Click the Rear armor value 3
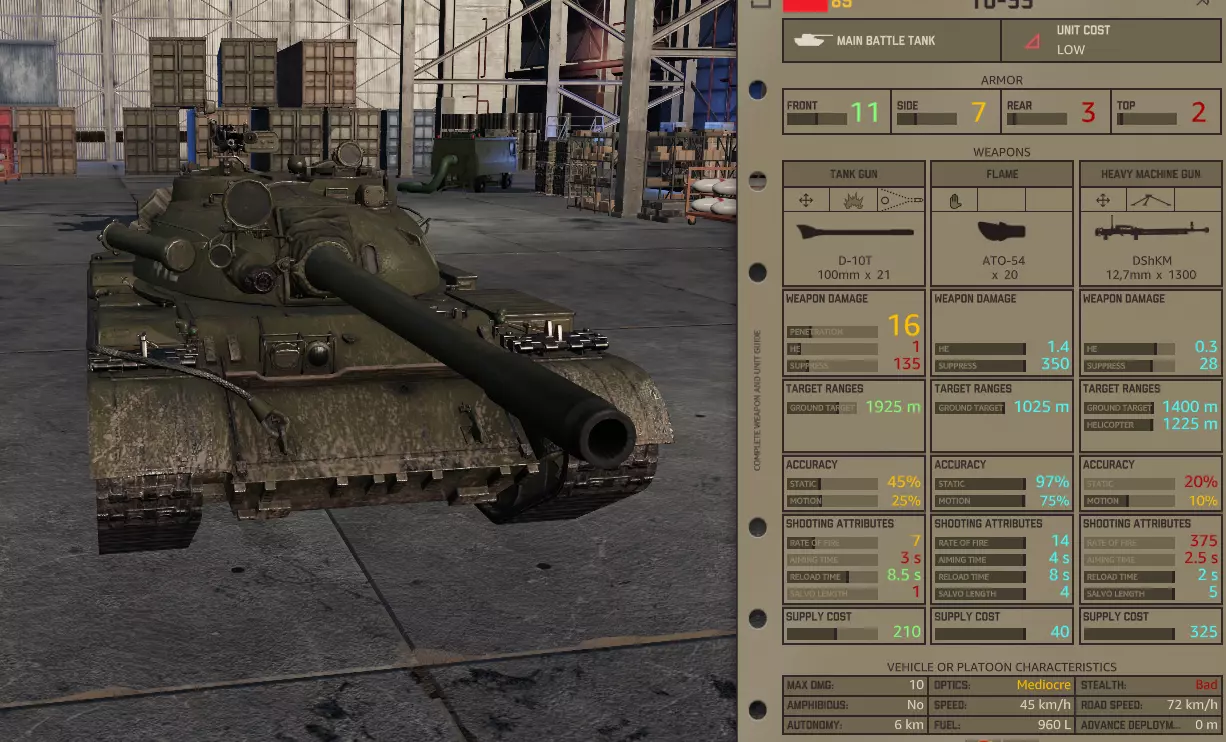The width and height of the screenshot is (1226, 742). tap(1088, 113)
